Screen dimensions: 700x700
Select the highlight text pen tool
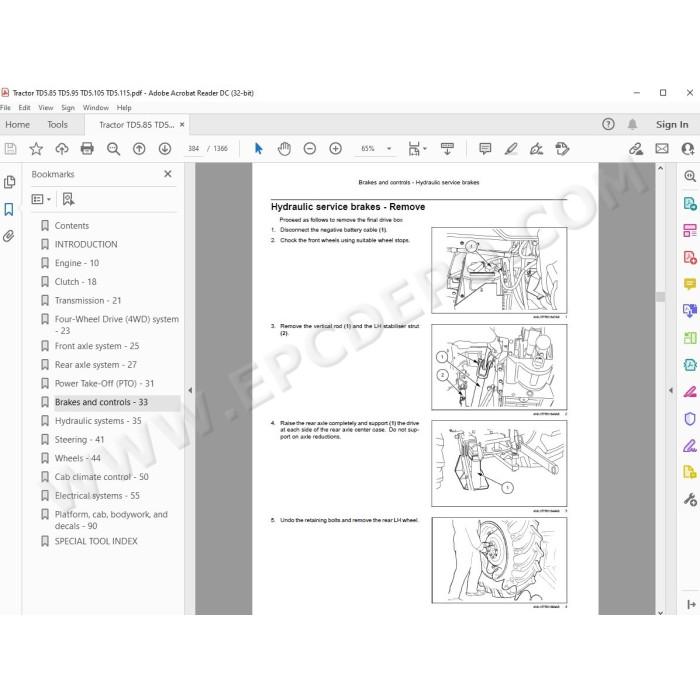click(x=511, y=149)
